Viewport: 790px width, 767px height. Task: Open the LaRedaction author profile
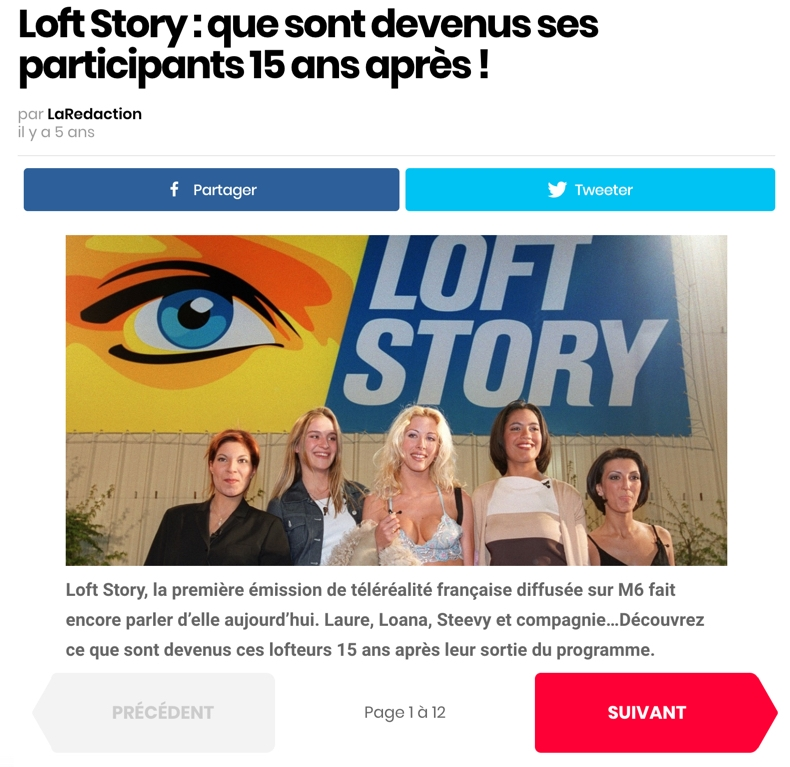94,114
